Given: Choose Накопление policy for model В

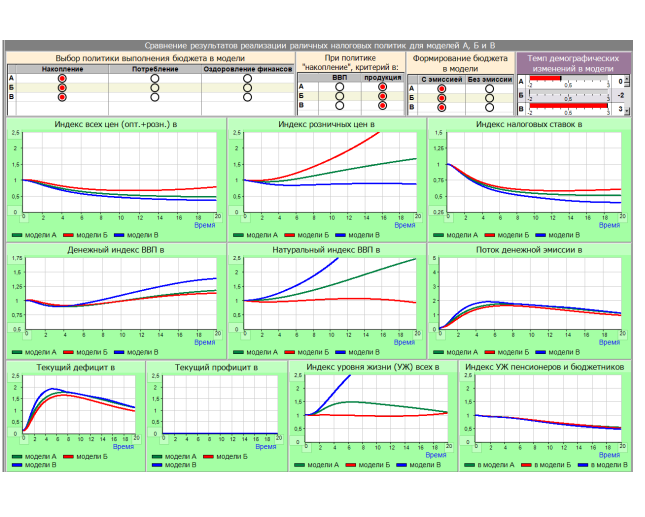Looking at the screenshot, I should [62, 98].
